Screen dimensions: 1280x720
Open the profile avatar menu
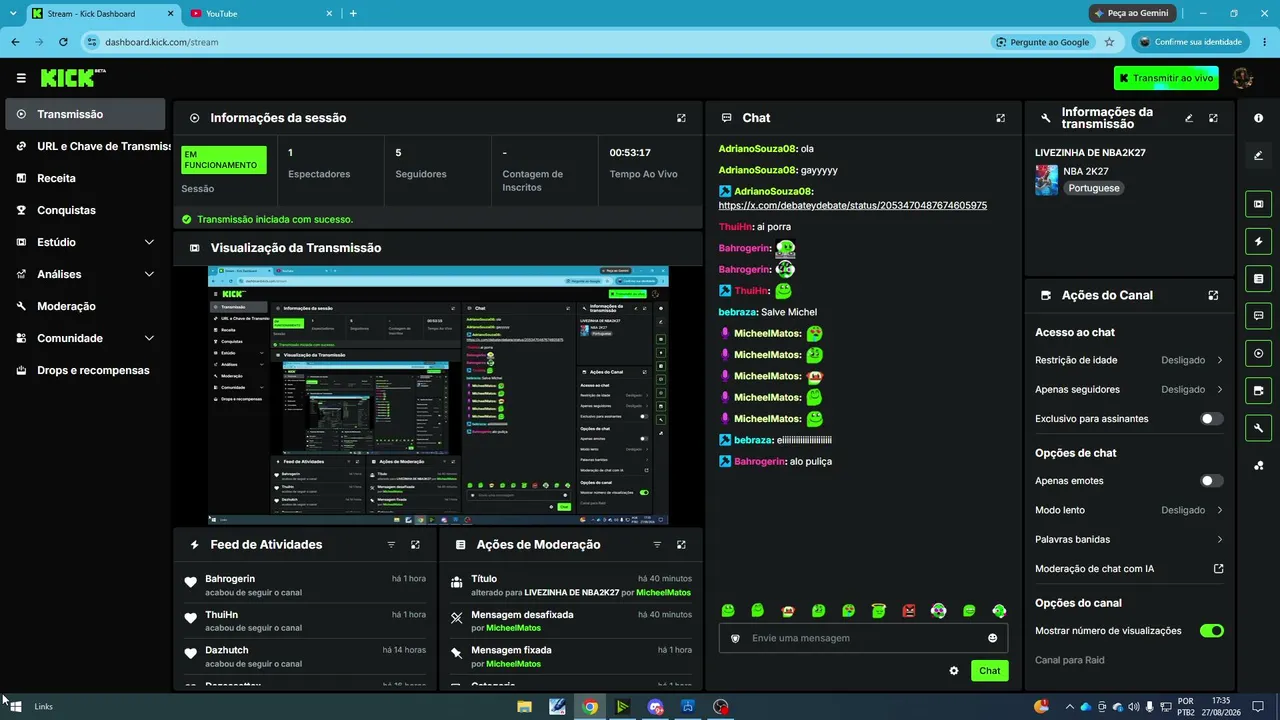tap(1243, 78)
